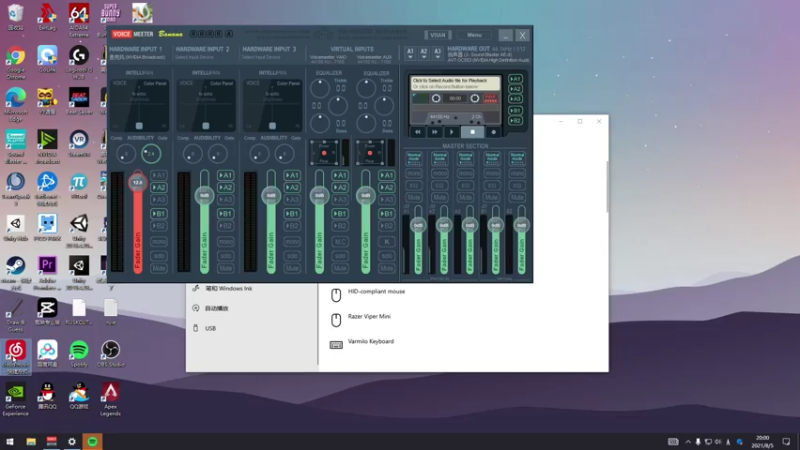The image size is (800, 450).
Task: Switch the A1 master bus Normal mode
Action: click(x=414, y=158)
